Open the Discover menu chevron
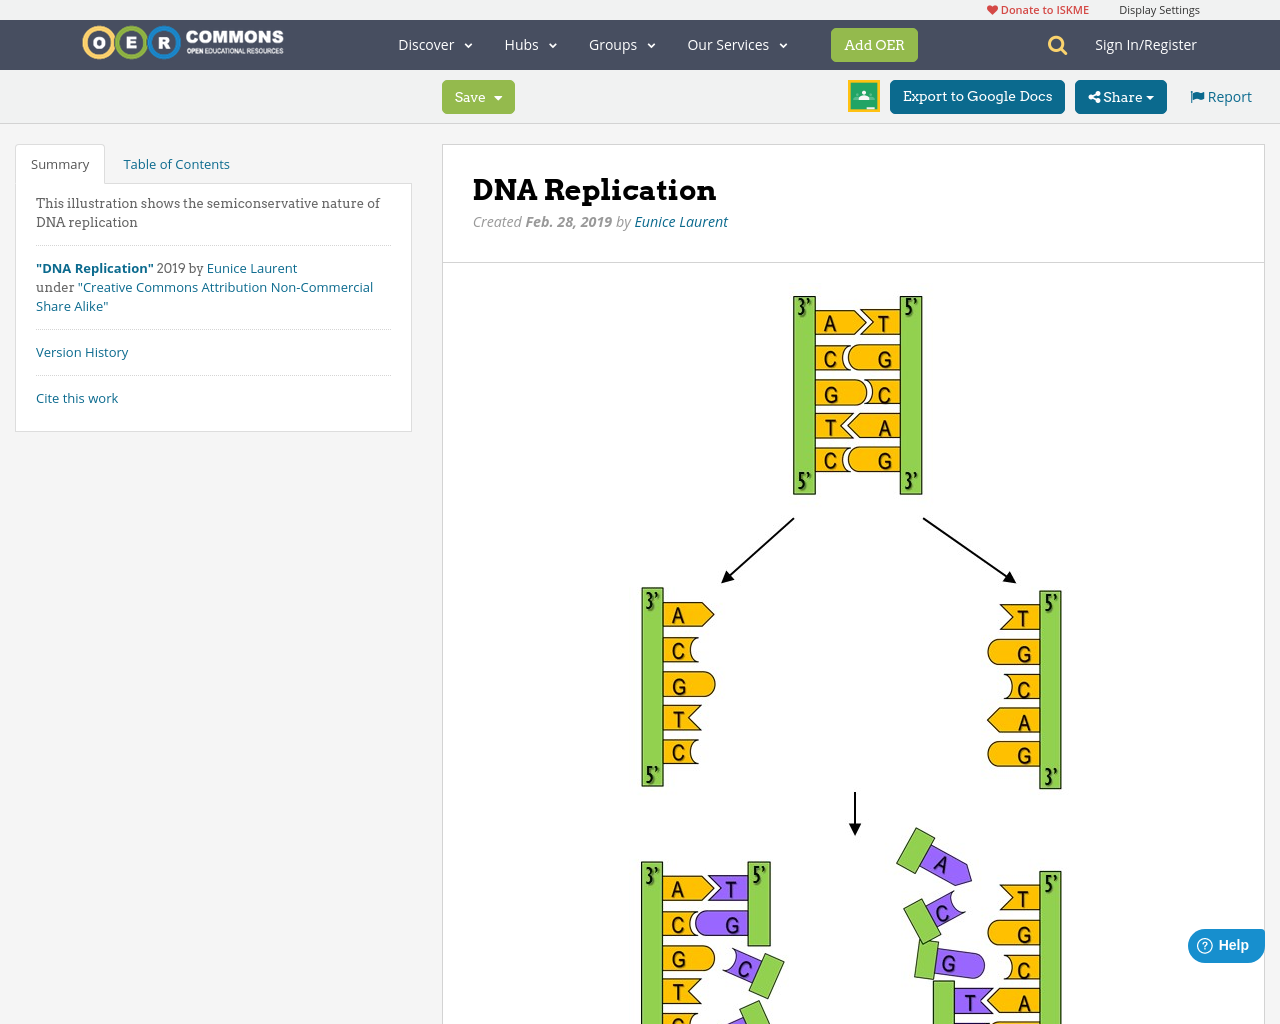This screenshot has width=1280, height=1024. (x=467, y=45)
